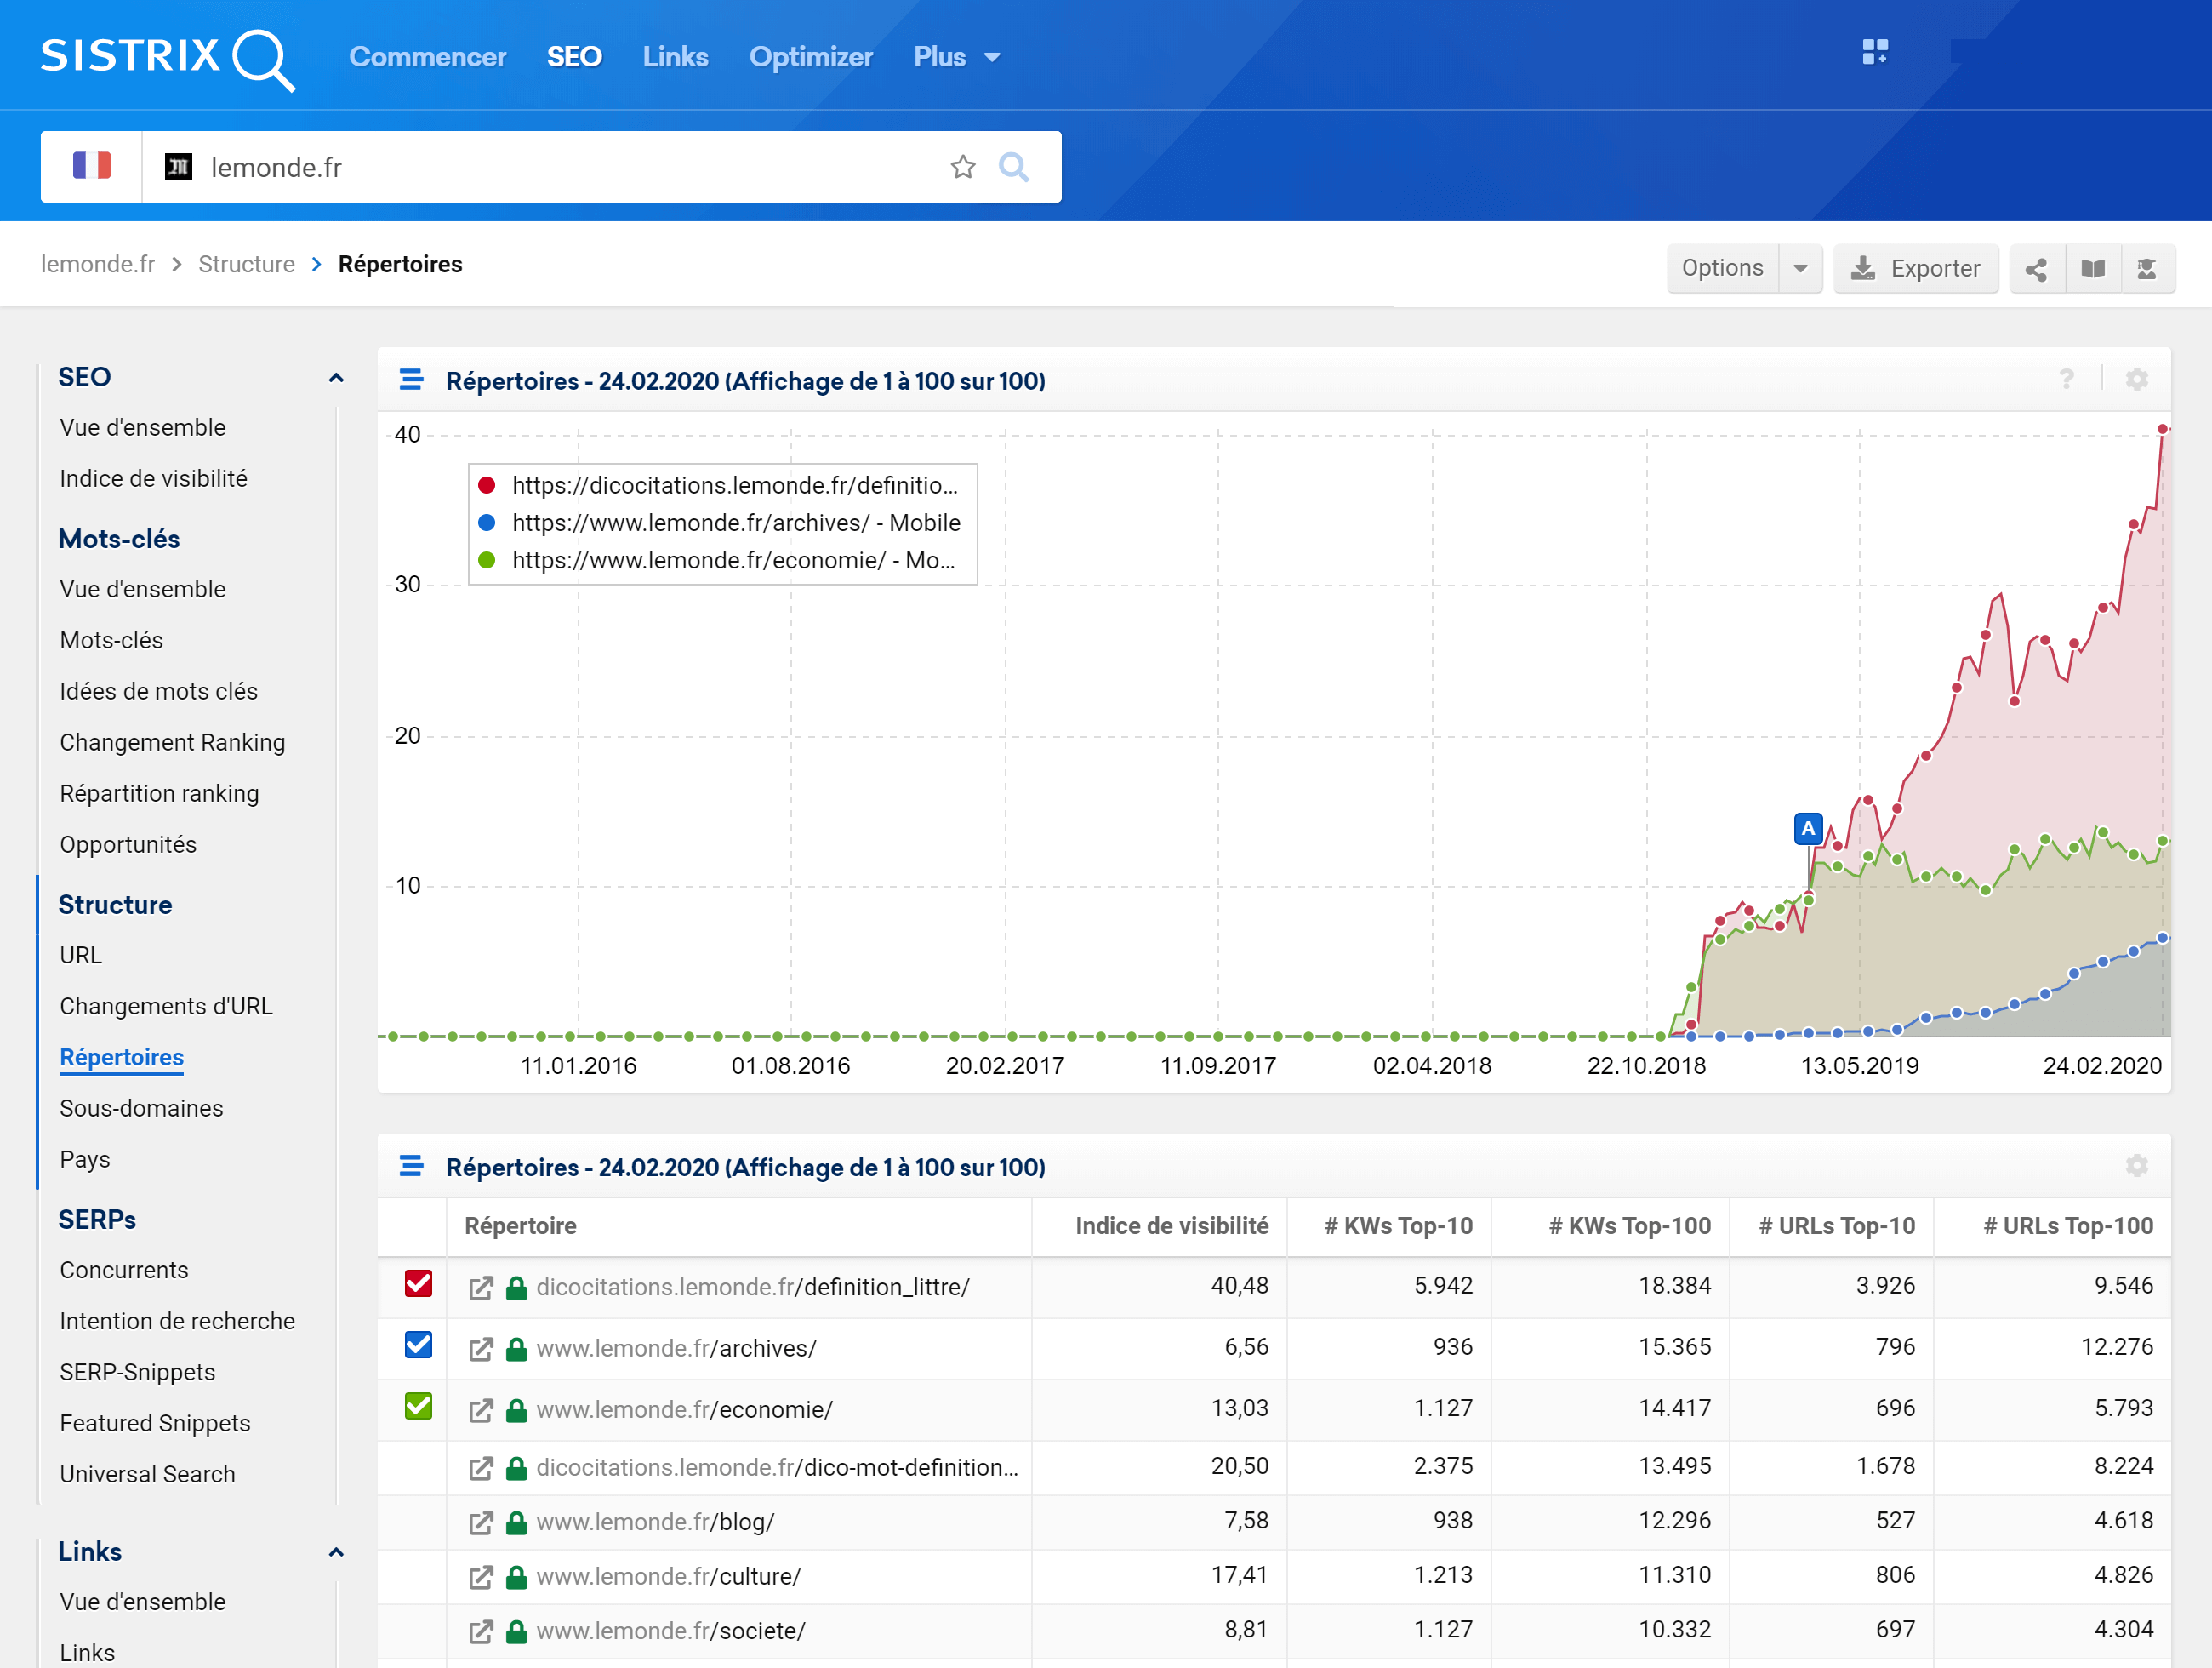Open the apps grid icon in header
Screen dimensions: 2212x1668
(x=1875, y=52)
